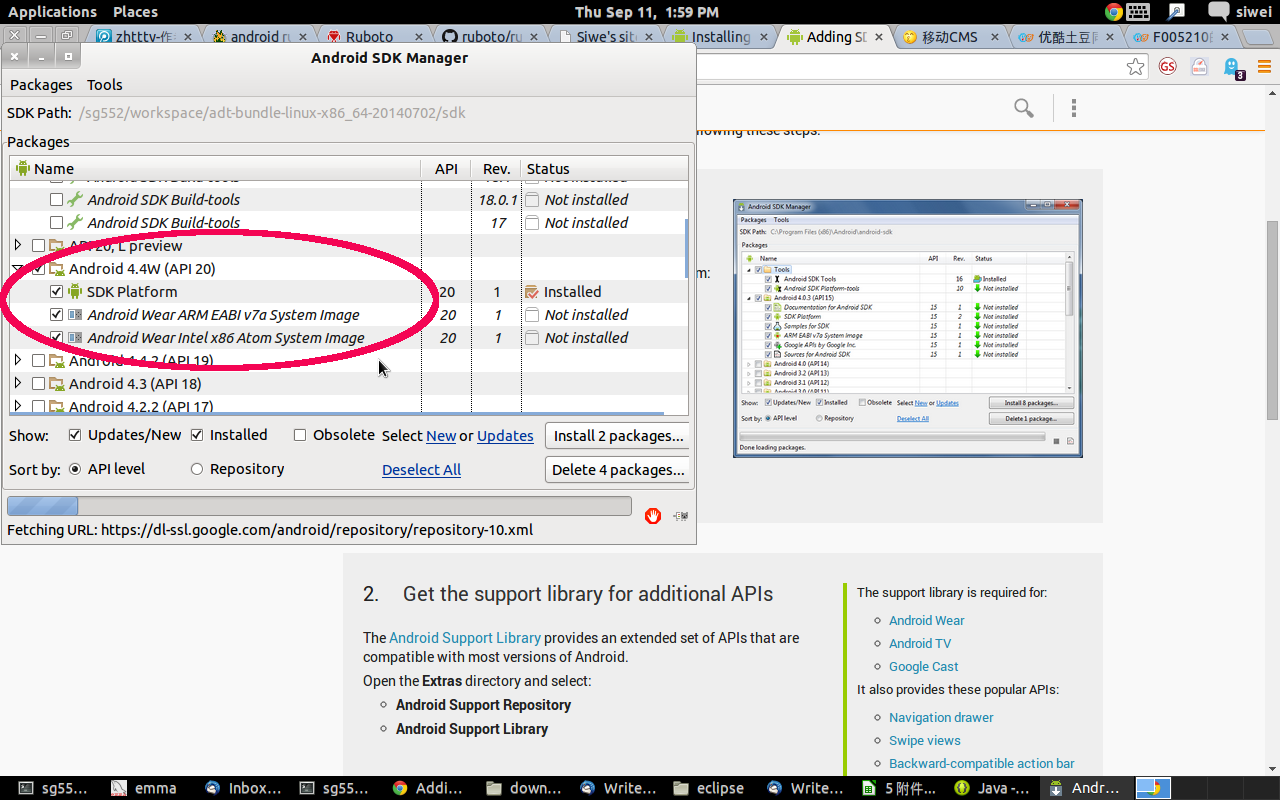Open the Android Support Library link on the webpage
The height and width of the screenshot is (800, 1280).
click(x=465, y=638)
